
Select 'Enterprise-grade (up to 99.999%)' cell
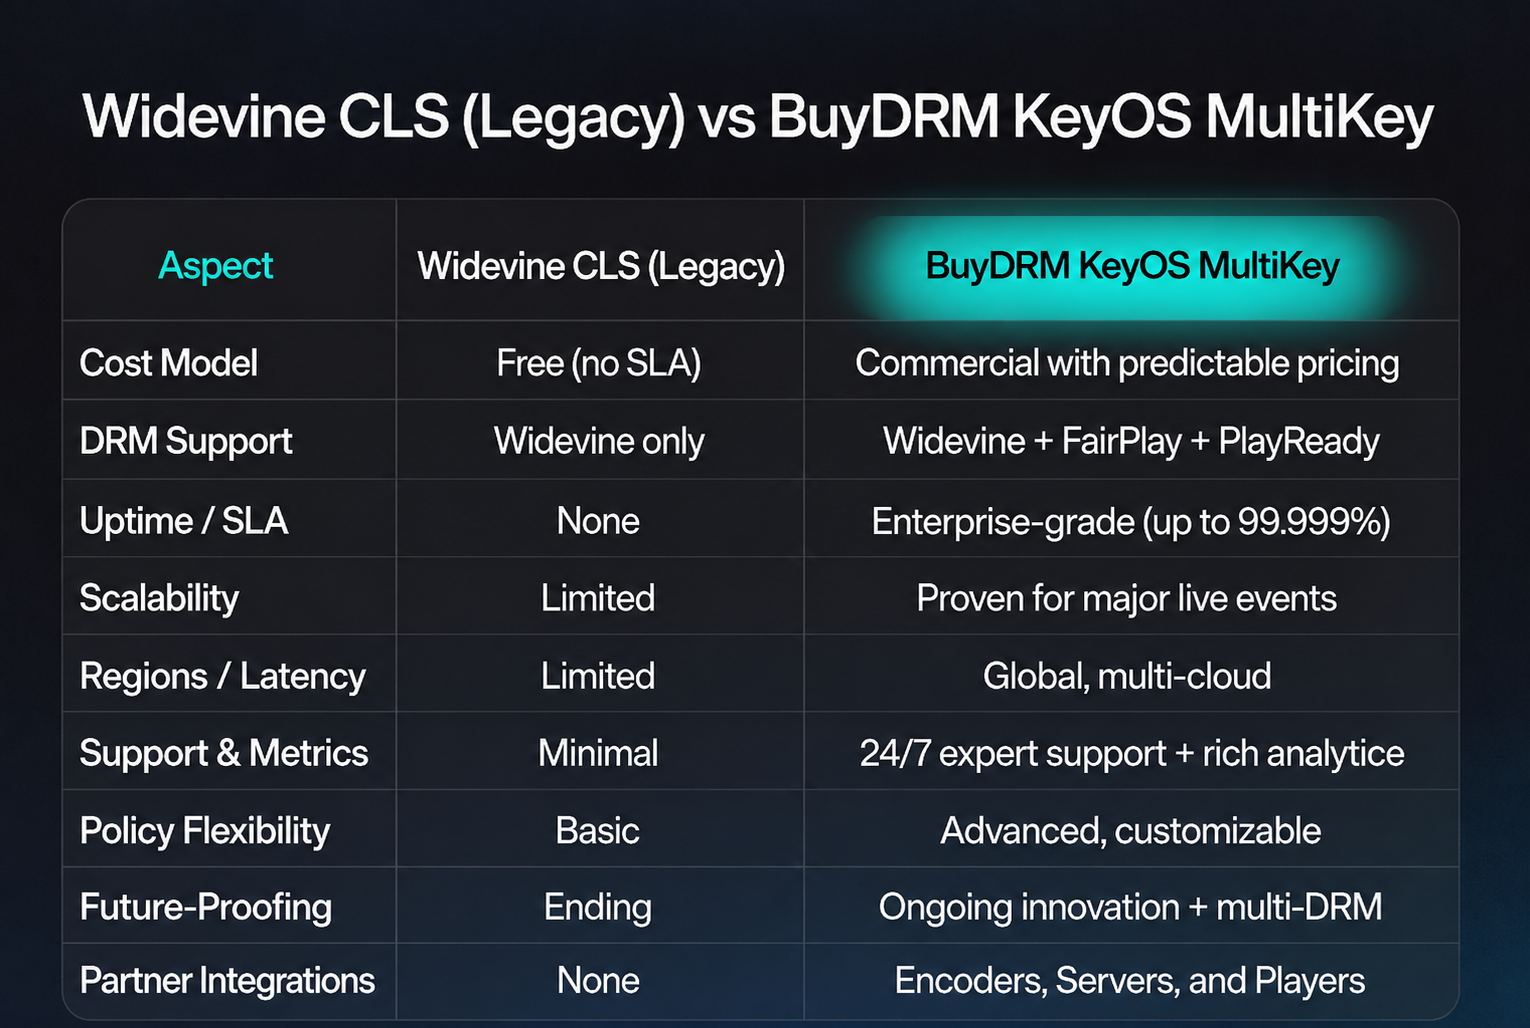pyautogui.click(x=1131, y=521)
